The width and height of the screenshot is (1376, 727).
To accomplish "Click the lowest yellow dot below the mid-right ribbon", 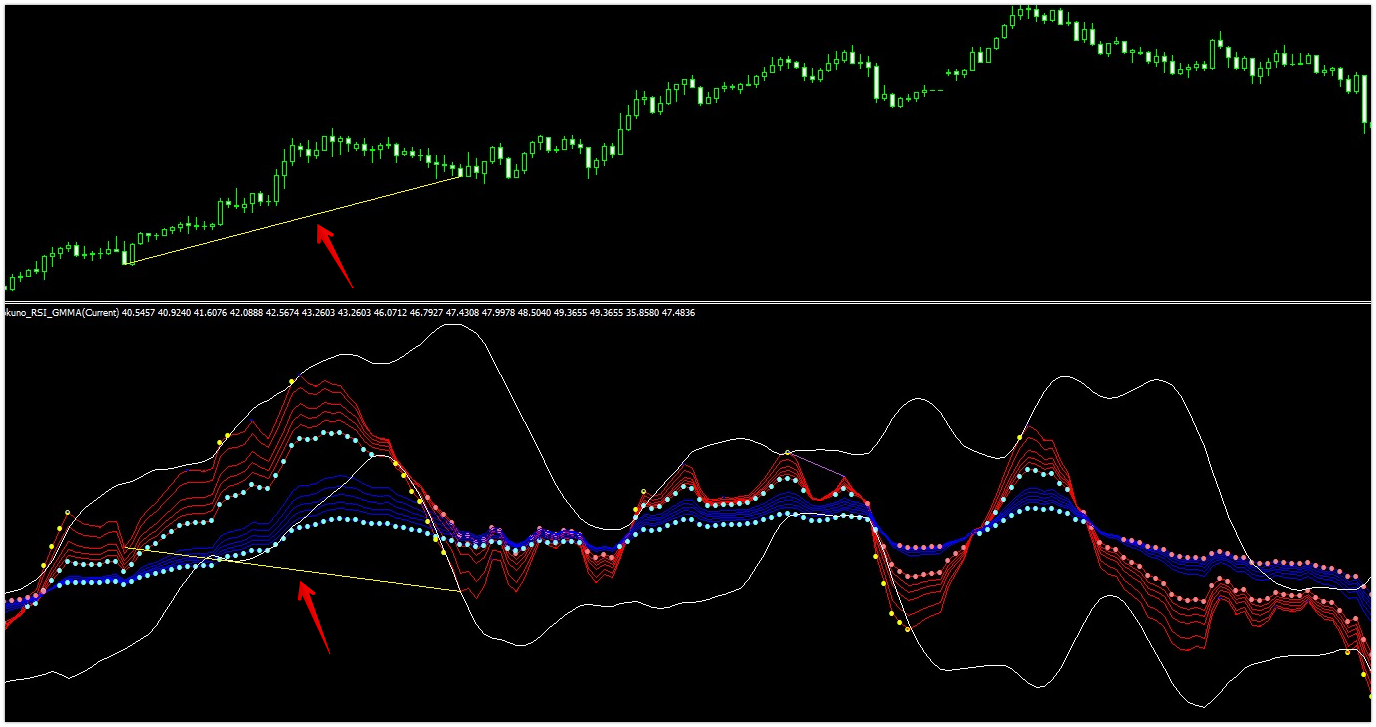I will 908,629.
